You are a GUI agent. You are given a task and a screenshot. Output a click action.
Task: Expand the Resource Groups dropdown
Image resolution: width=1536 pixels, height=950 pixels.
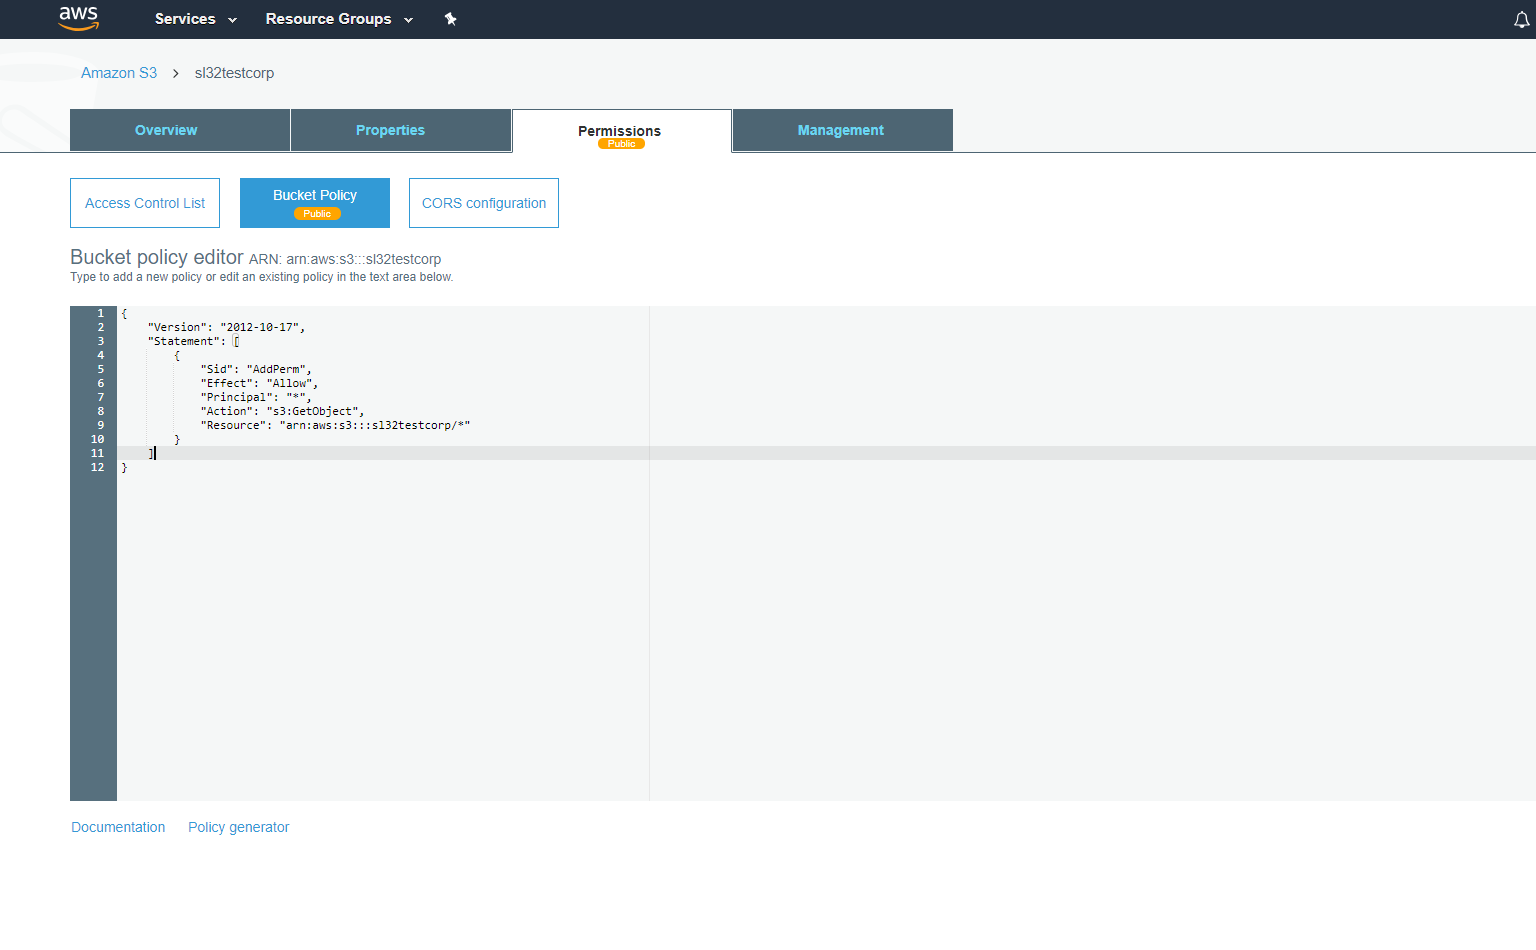(x=339, y=19)
